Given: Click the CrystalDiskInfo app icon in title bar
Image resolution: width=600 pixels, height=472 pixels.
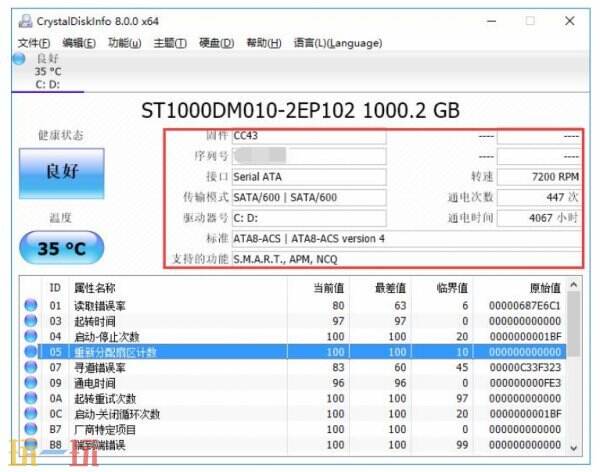Looking at the screenshot, I should click(x=25, y=21).
